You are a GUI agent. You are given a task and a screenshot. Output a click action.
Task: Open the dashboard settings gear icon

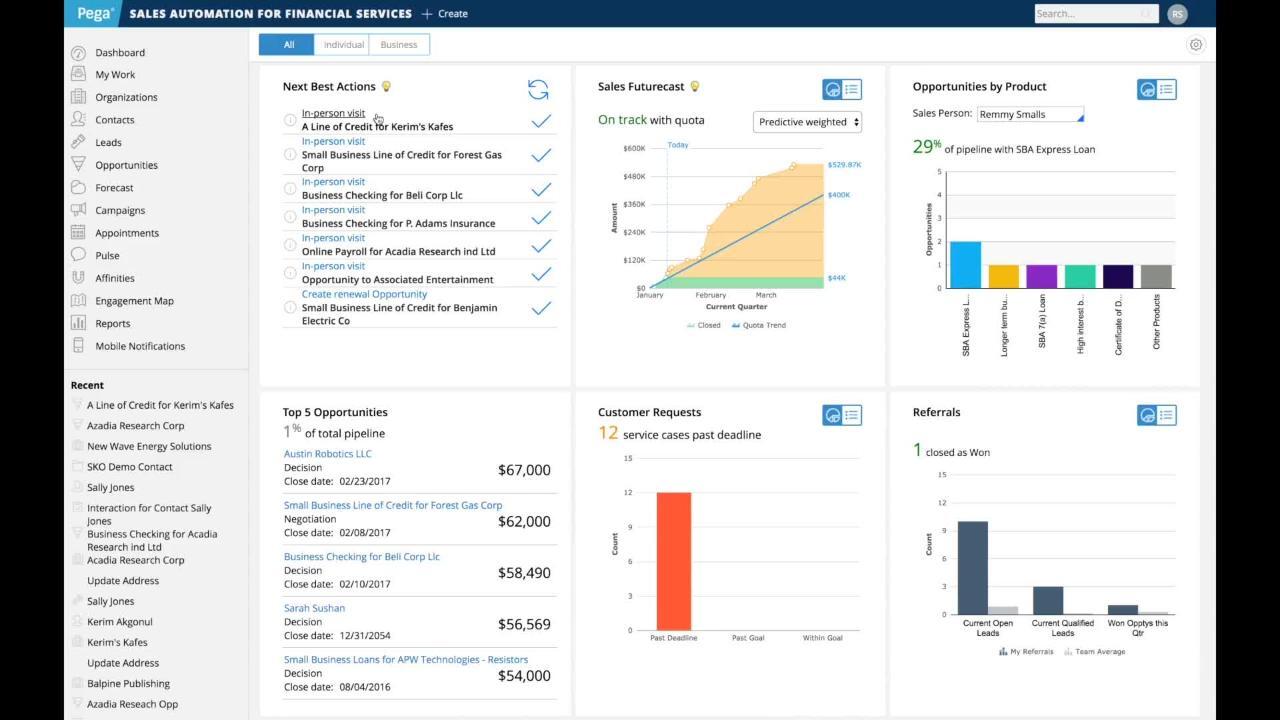tap(1195, 44)
